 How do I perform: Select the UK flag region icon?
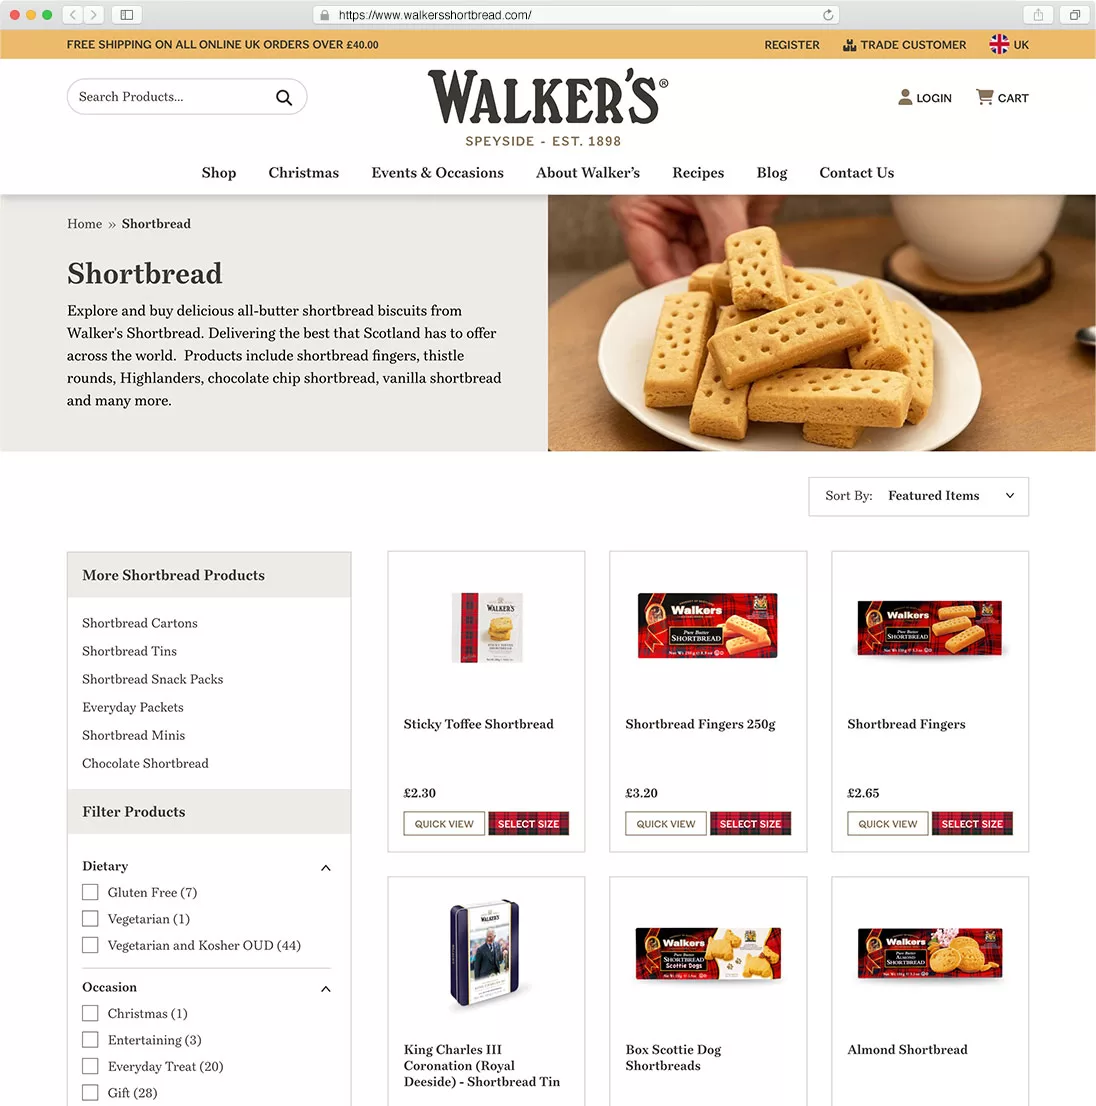(999, 44)
